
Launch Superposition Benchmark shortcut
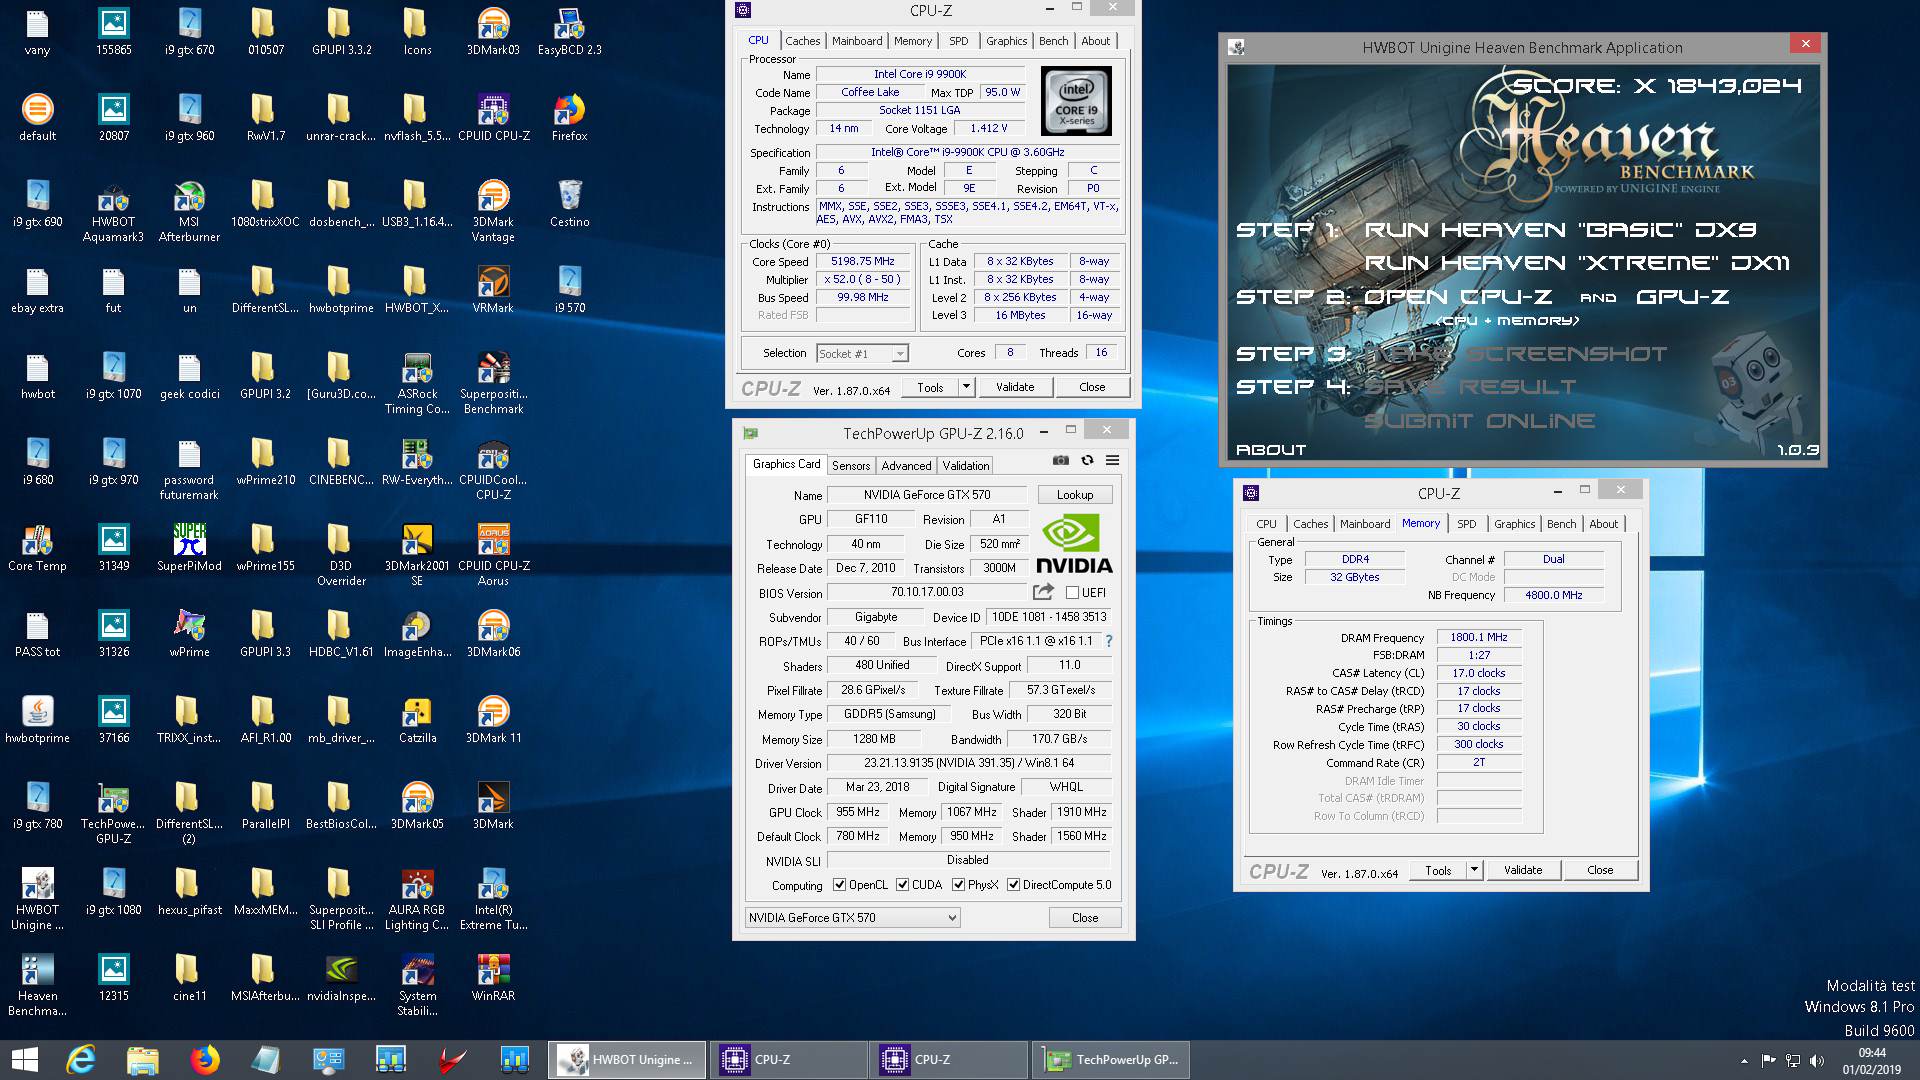click(x=493, y=384)
